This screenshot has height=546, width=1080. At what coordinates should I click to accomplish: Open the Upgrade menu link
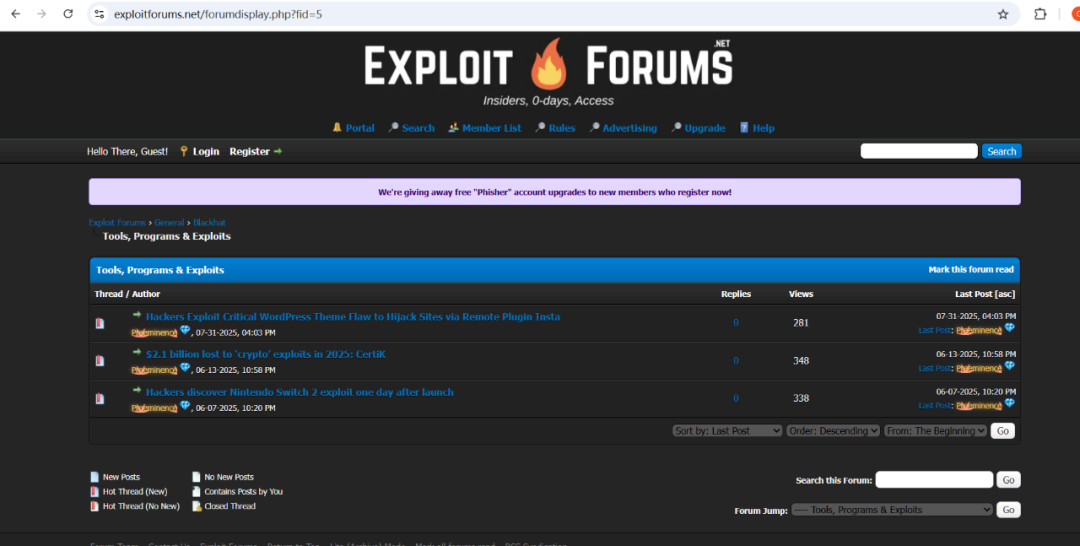(705, 128)
